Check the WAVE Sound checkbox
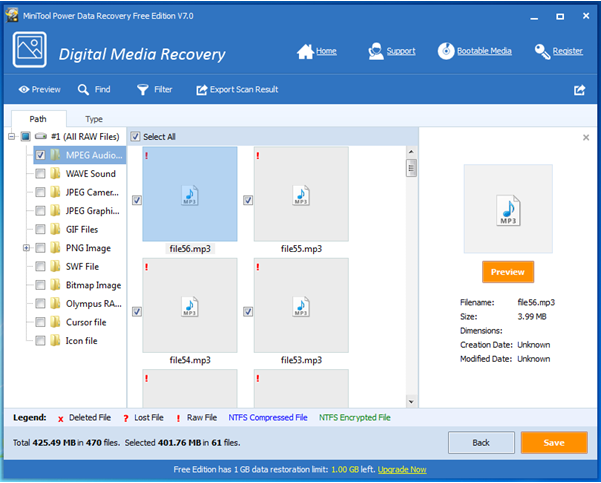Image resolution: width=601 pixels, height=483 pixels. coord(40,174)
